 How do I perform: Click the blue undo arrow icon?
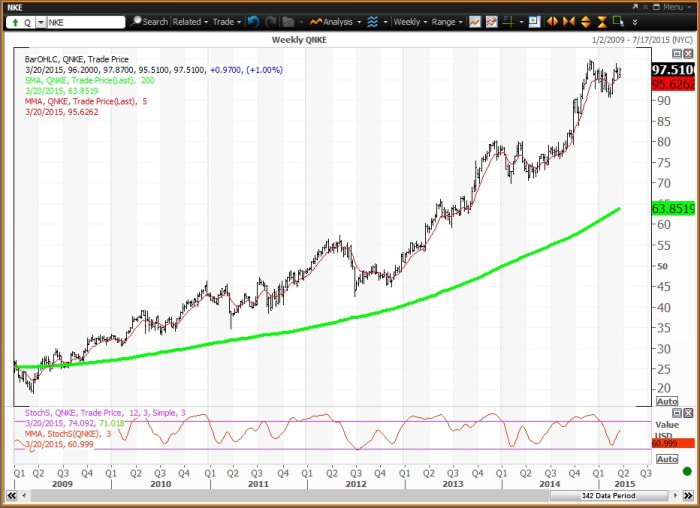(x=252, y=21)
